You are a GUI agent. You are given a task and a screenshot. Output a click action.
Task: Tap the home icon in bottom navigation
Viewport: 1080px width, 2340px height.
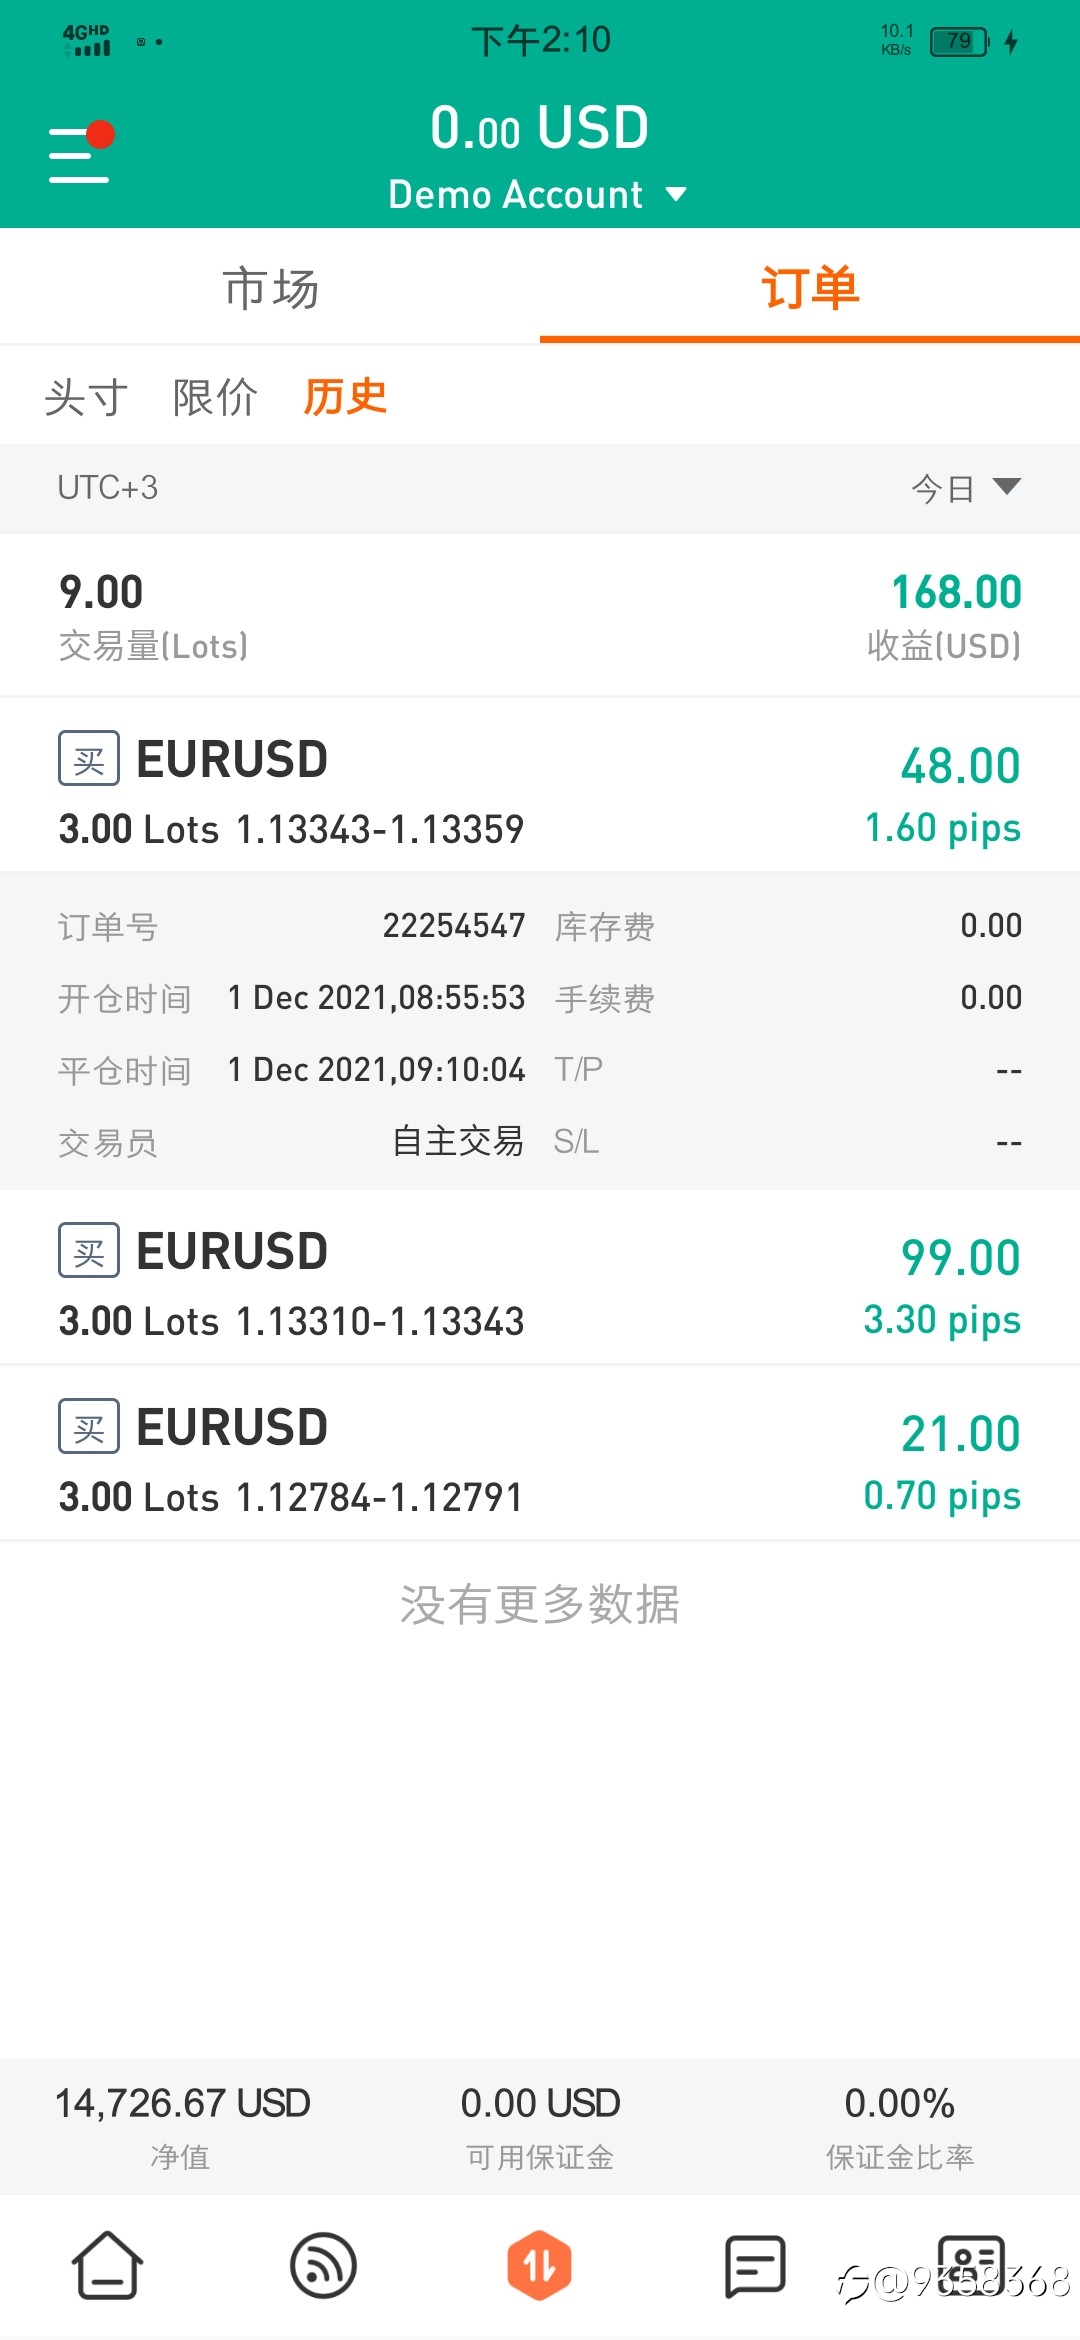[107, 2265]
